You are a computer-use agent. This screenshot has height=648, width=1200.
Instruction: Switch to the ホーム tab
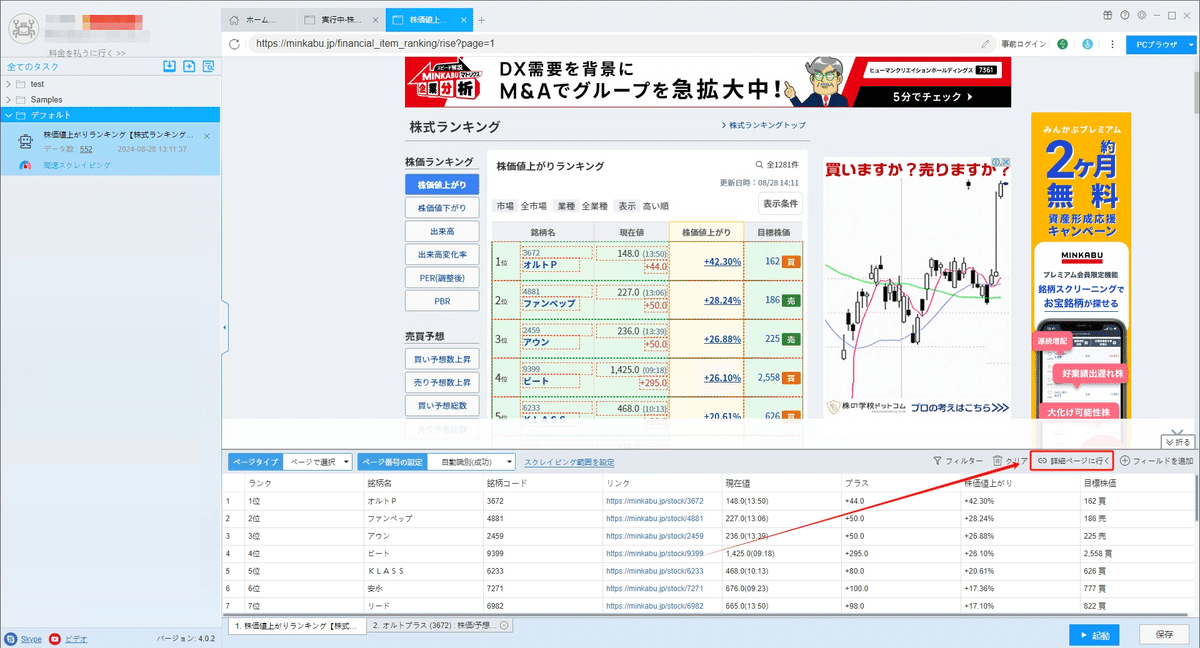(x=260, y=19)
